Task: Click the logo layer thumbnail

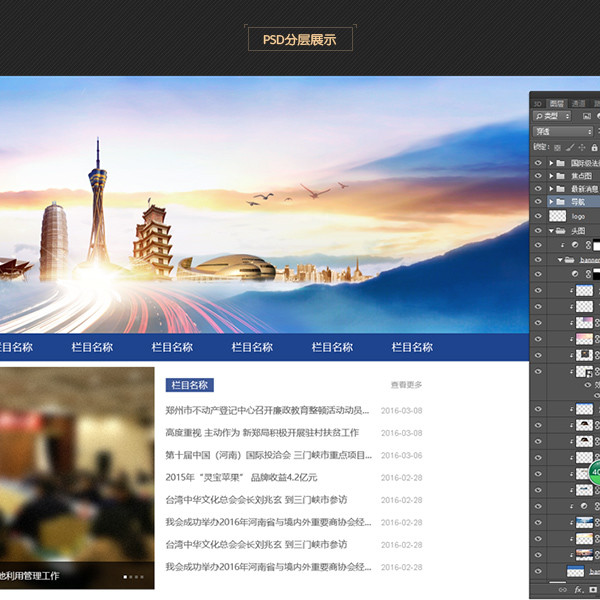Action: point(558,216)
